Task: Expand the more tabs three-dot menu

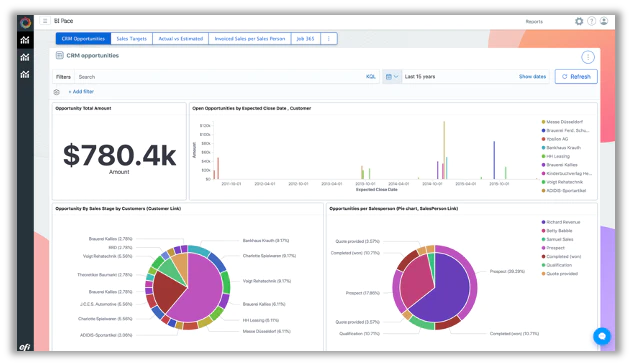Action: click(x=329, y=39)
